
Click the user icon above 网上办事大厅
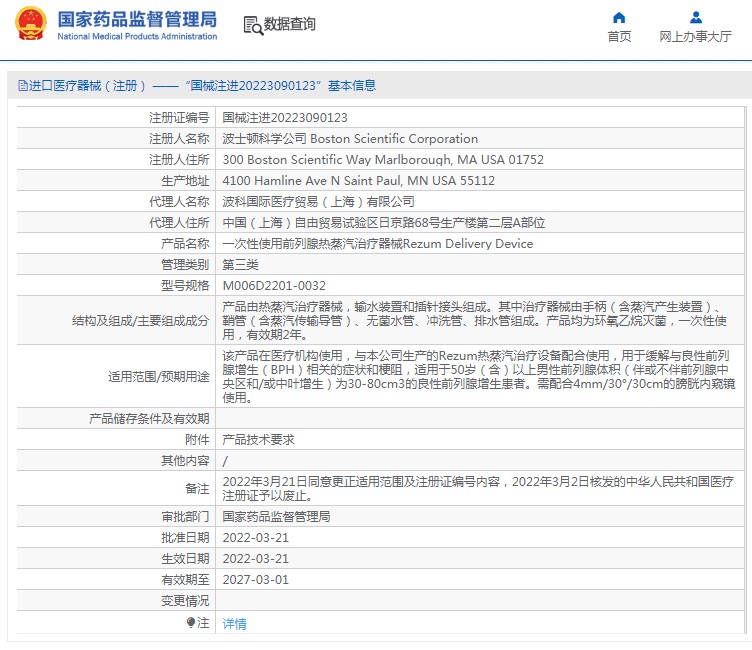(x=695, y=18)
